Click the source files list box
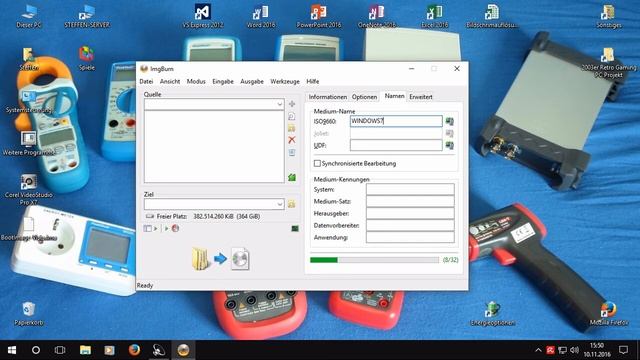 click(x=214, y=146)
